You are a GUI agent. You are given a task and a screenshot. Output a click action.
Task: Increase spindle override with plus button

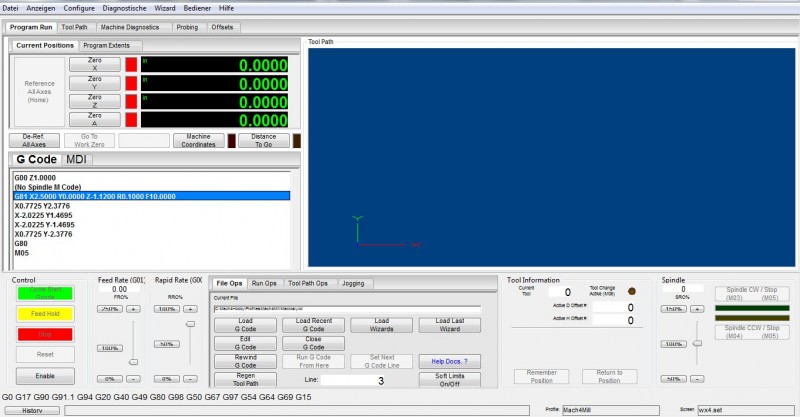pyautogui.click(x=697, y=309)
